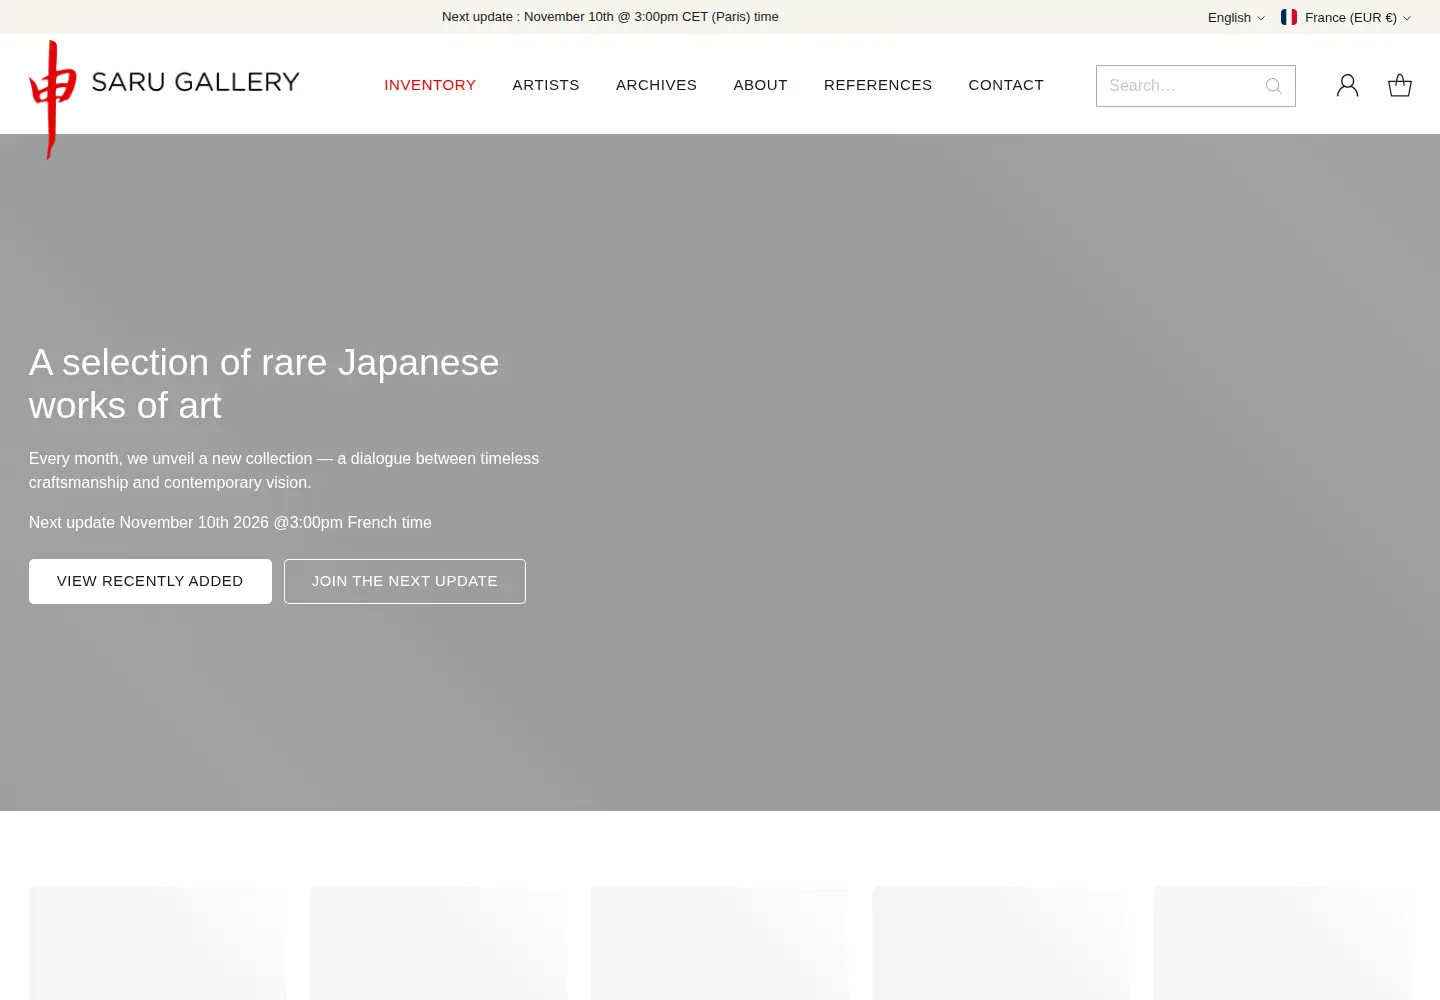Click Join the Next Update button
This screenshot has height=1000, width=1440.
point(405,581)
